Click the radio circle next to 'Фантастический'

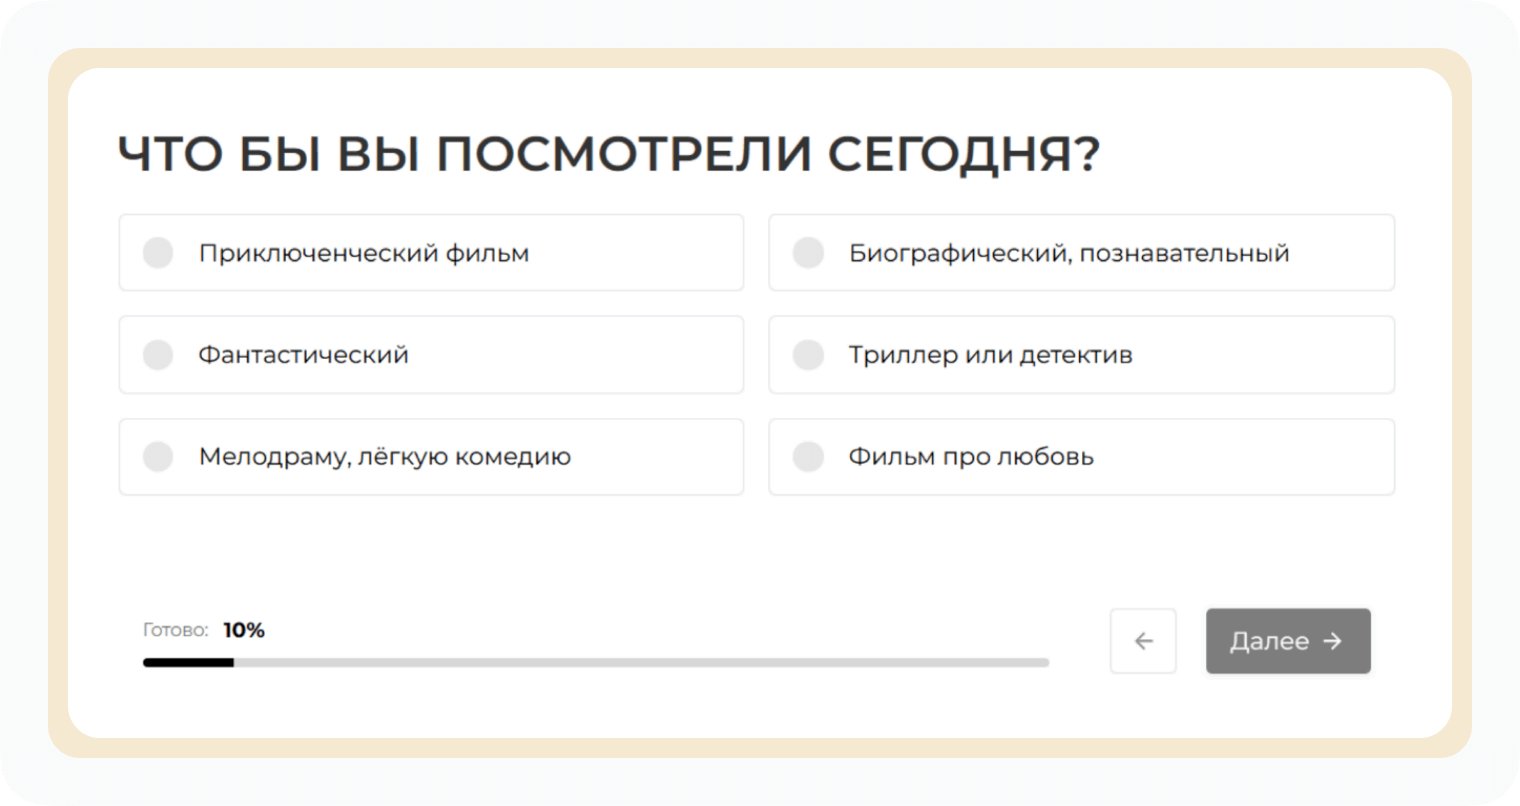tap(157, 355)
